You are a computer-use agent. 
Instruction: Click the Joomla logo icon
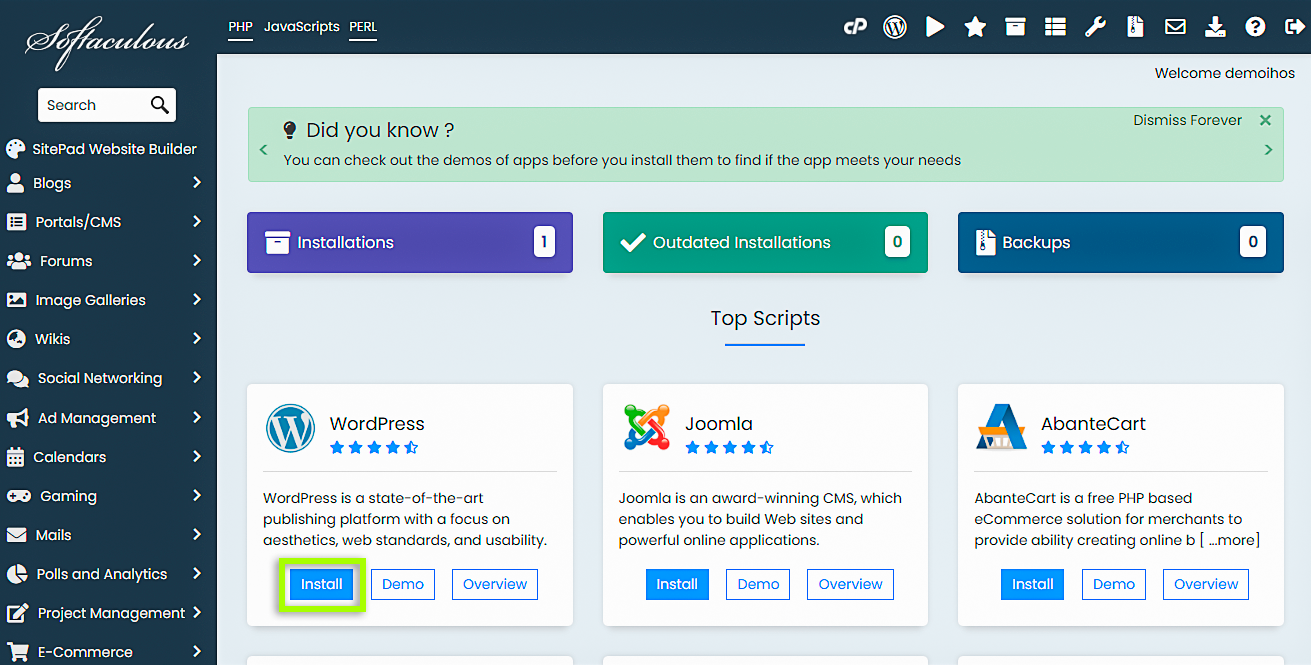[x=646, y=428]
